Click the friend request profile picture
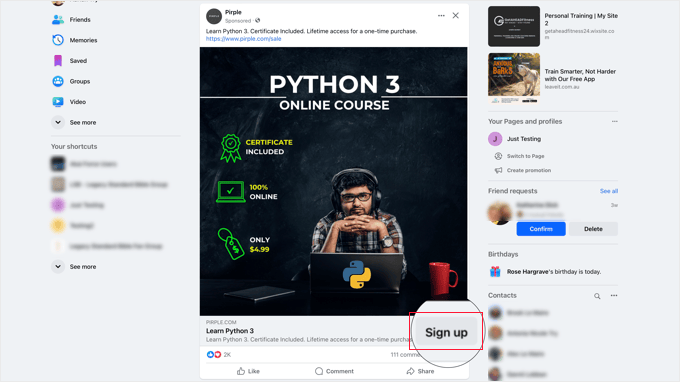This screenshot has width=680, height=382. (500, 213)
